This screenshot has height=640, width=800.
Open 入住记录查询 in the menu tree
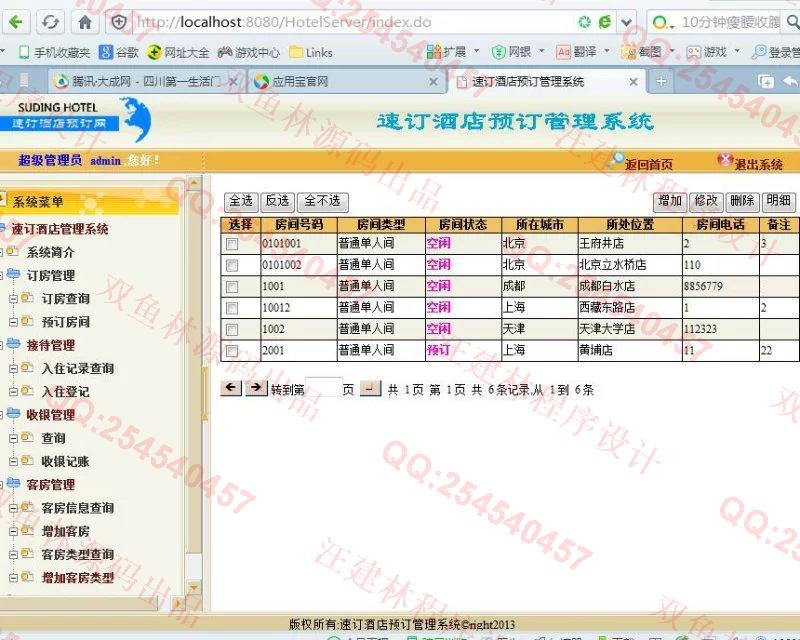[x=78, y=368]
